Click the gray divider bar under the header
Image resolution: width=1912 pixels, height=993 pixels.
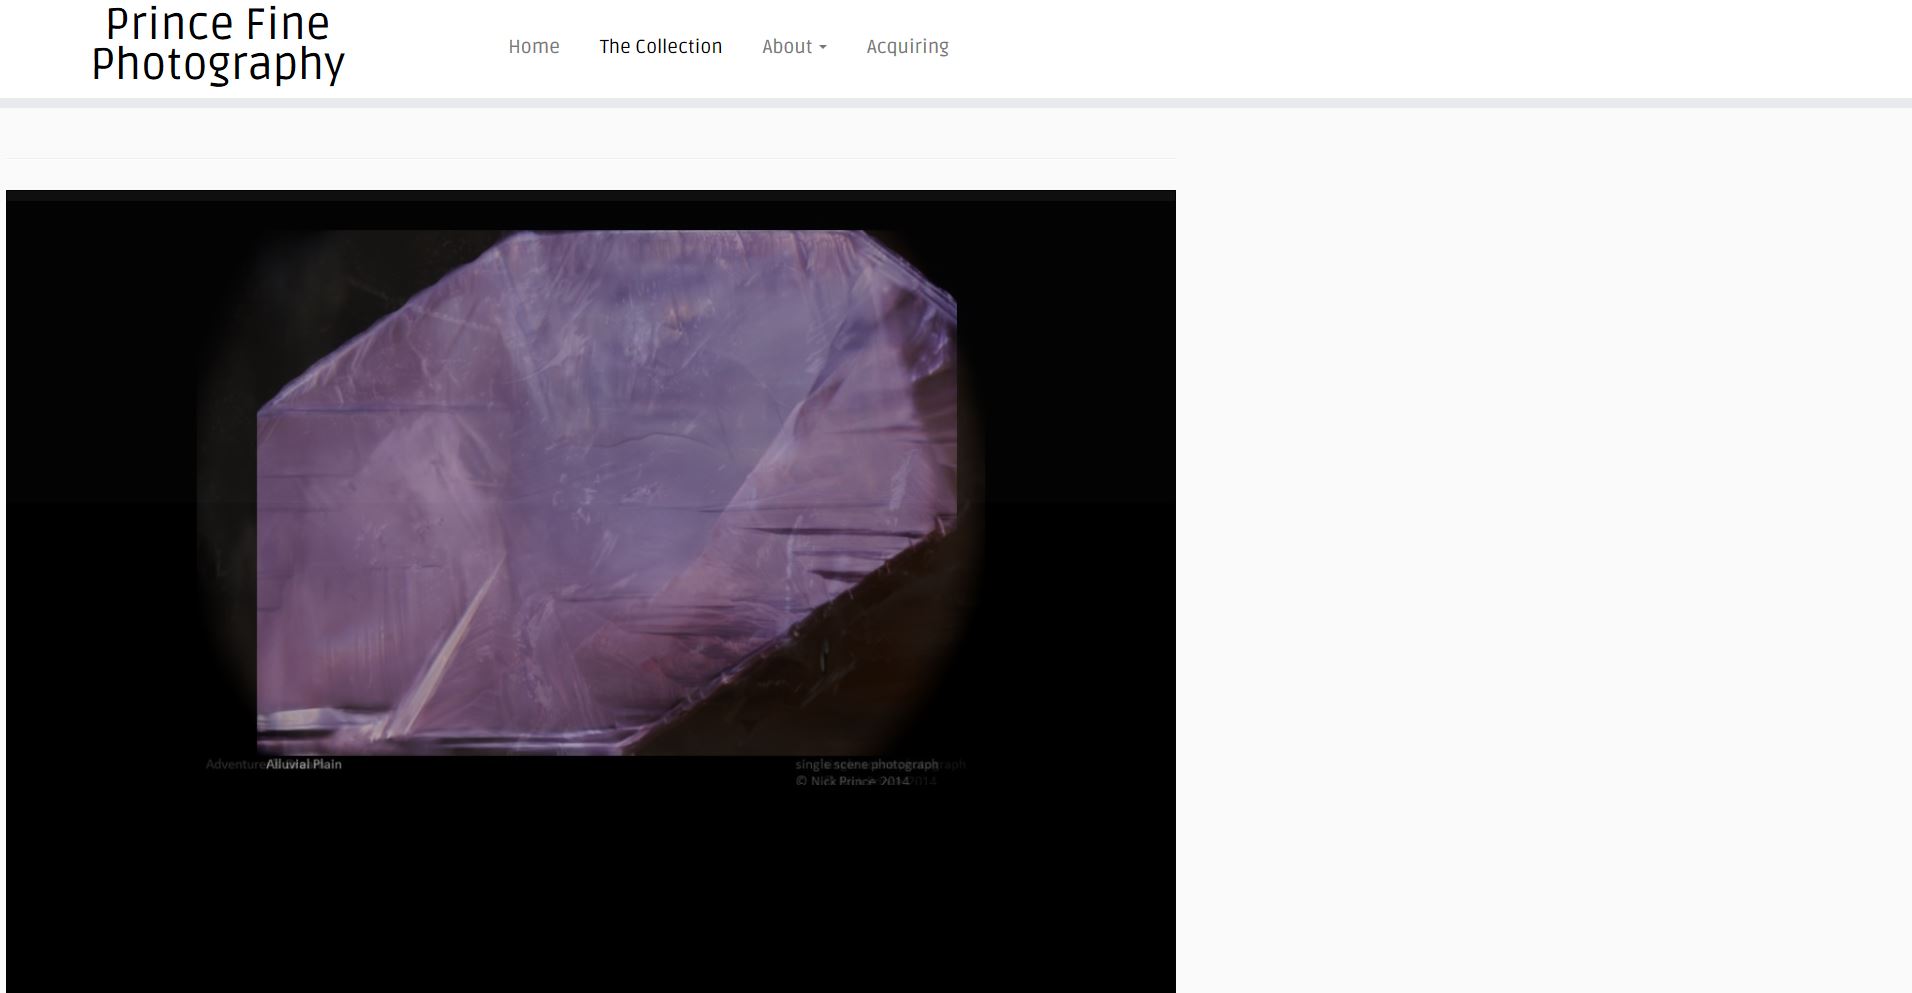(956, 102)
